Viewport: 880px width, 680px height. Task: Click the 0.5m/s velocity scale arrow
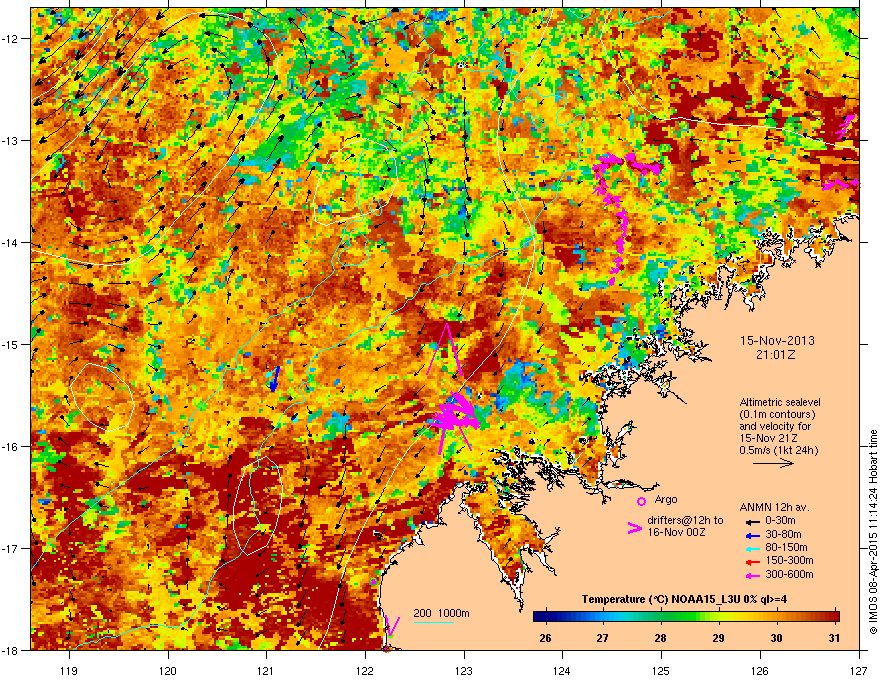[x=773, y=463]
